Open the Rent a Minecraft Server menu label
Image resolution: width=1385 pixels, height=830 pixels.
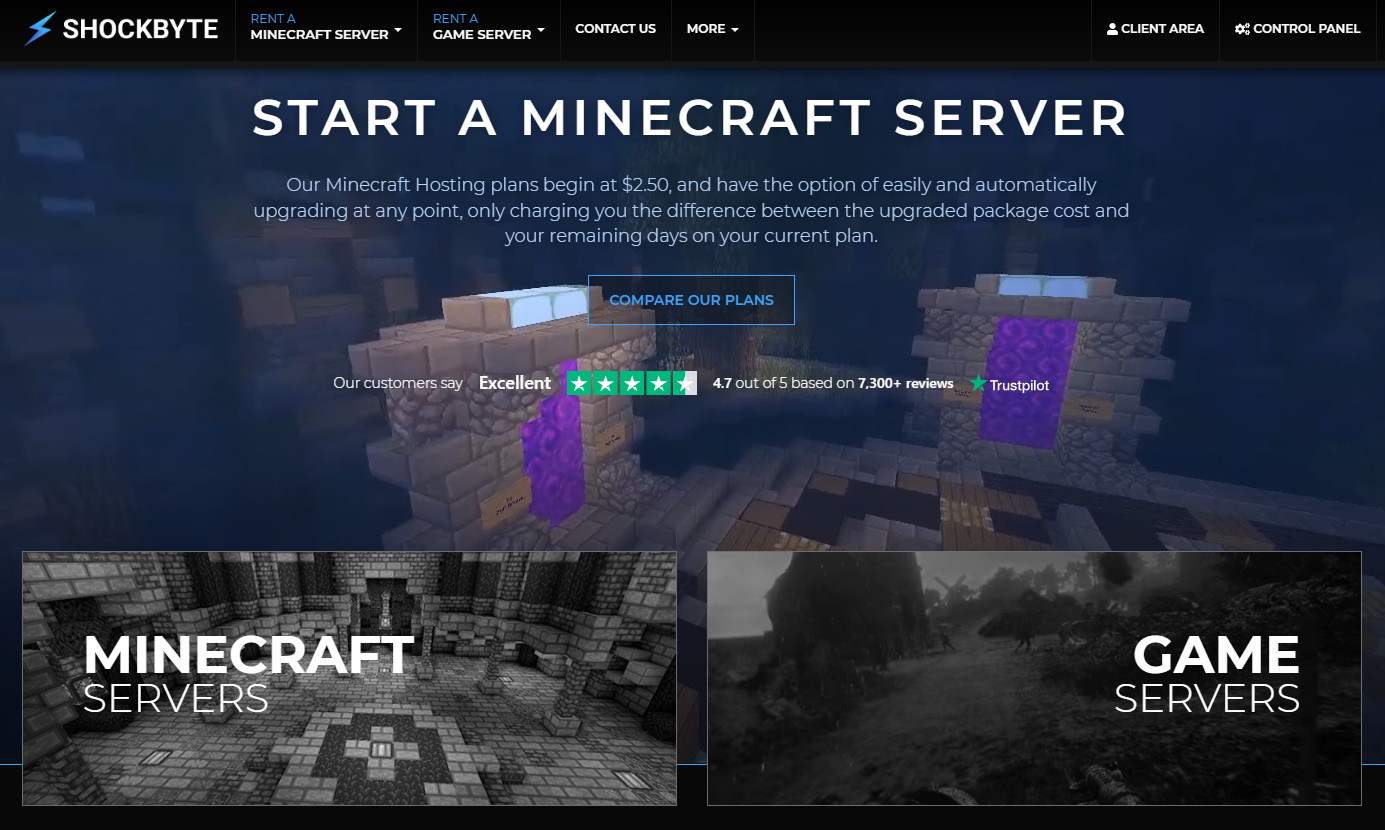click(x=319, y=27)
